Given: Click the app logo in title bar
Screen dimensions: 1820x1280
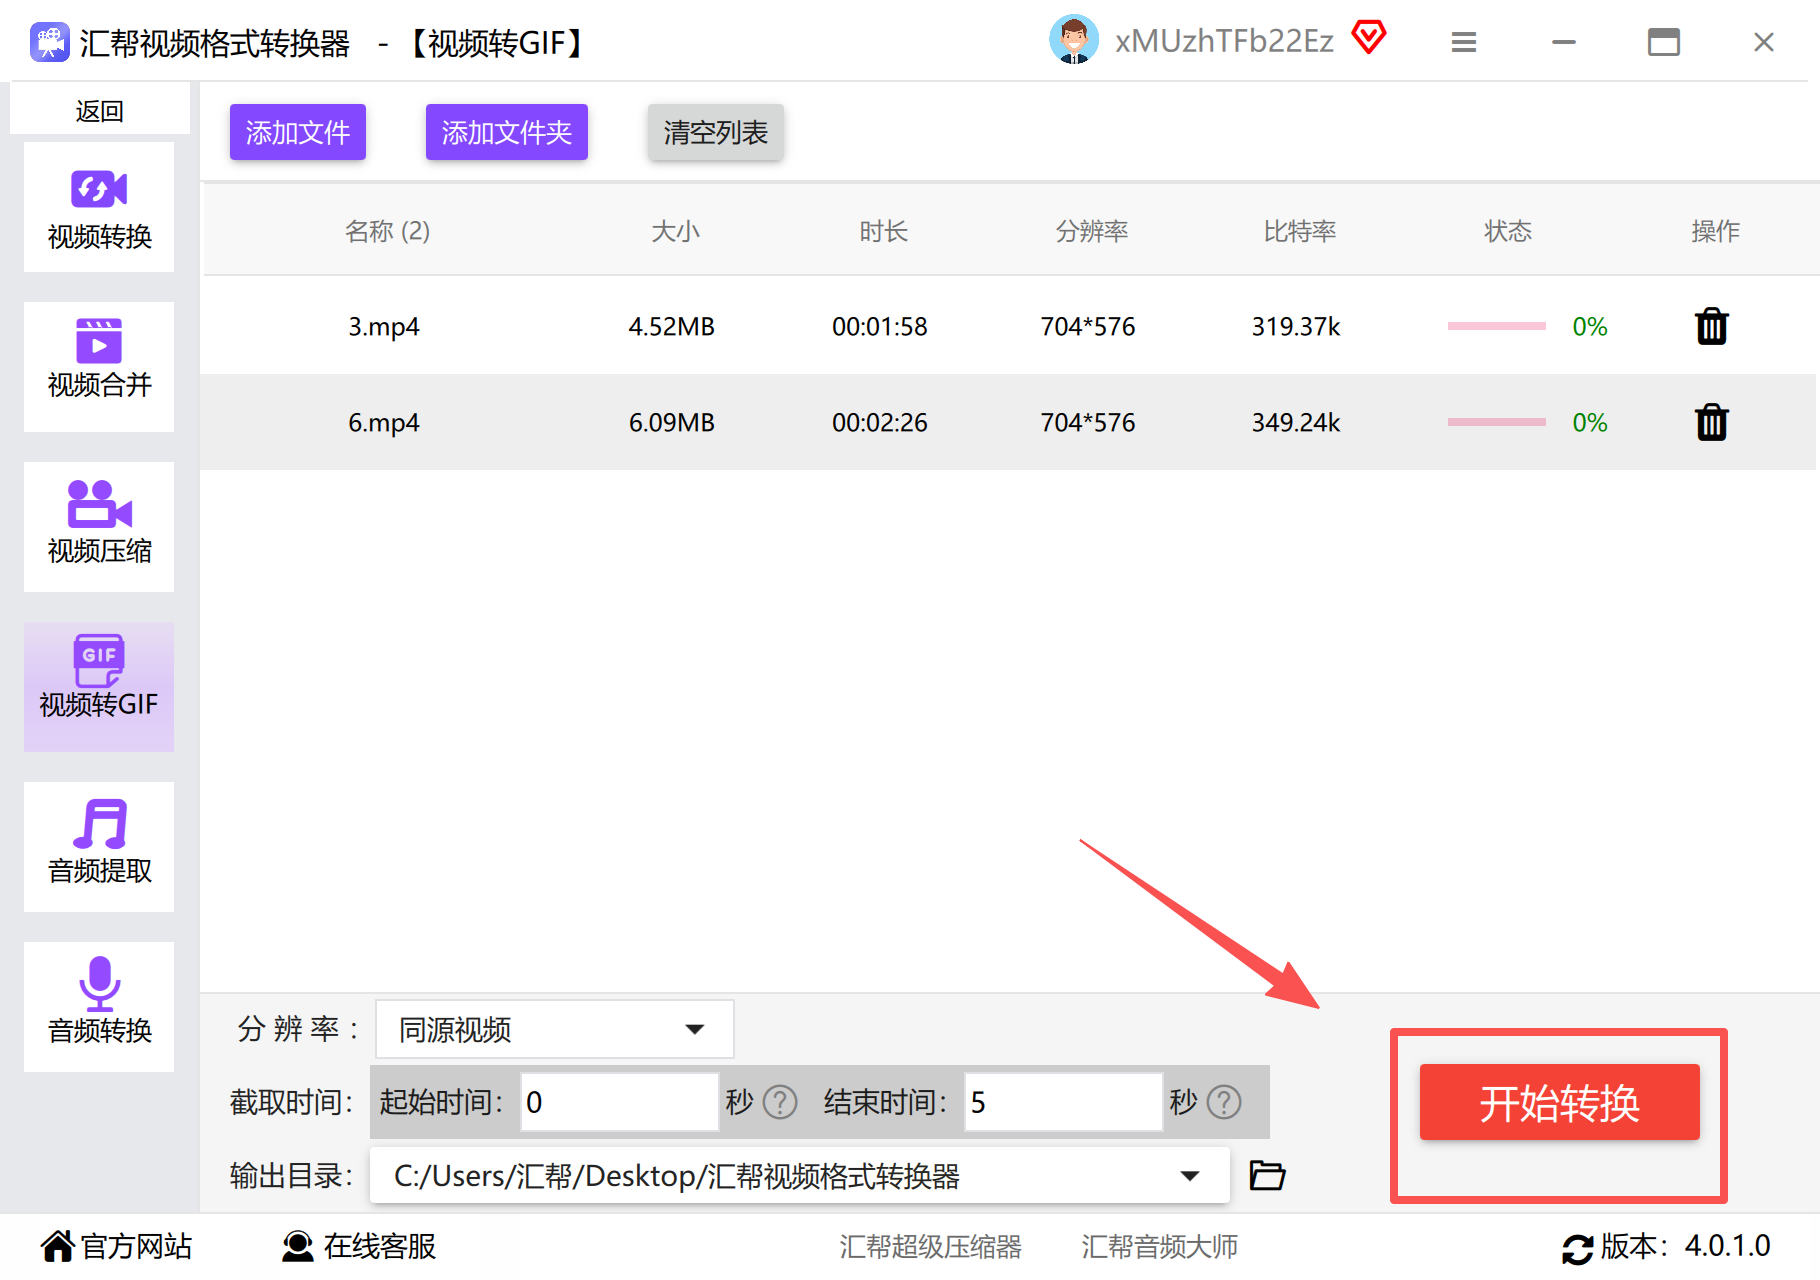Looking at the screenshot, I should [x=50, y=42].
